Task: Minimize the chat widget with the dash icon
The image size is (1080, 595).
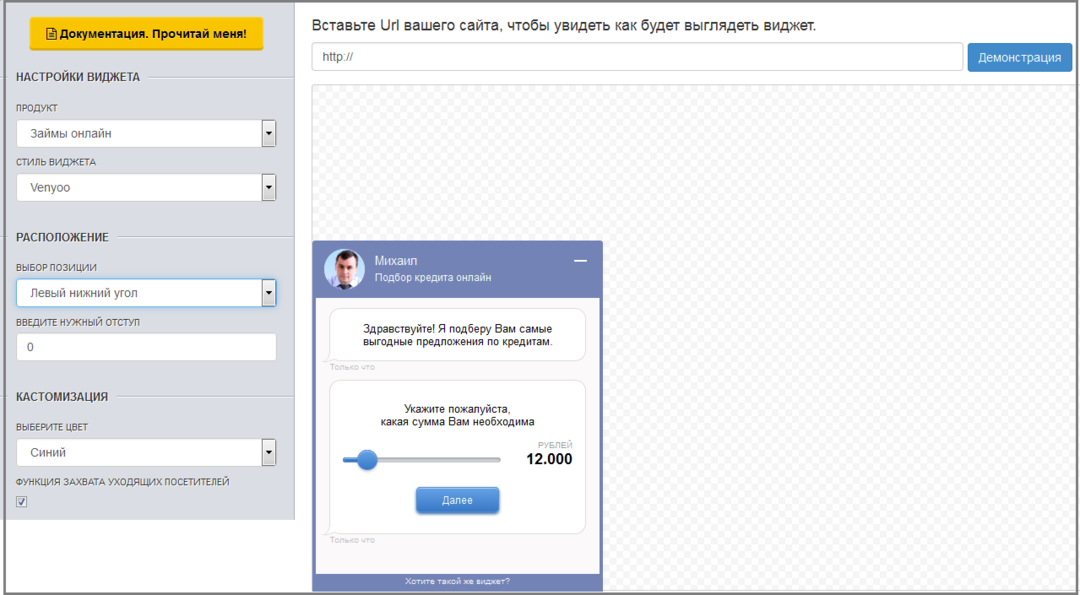Action: (x=580, y=261)
